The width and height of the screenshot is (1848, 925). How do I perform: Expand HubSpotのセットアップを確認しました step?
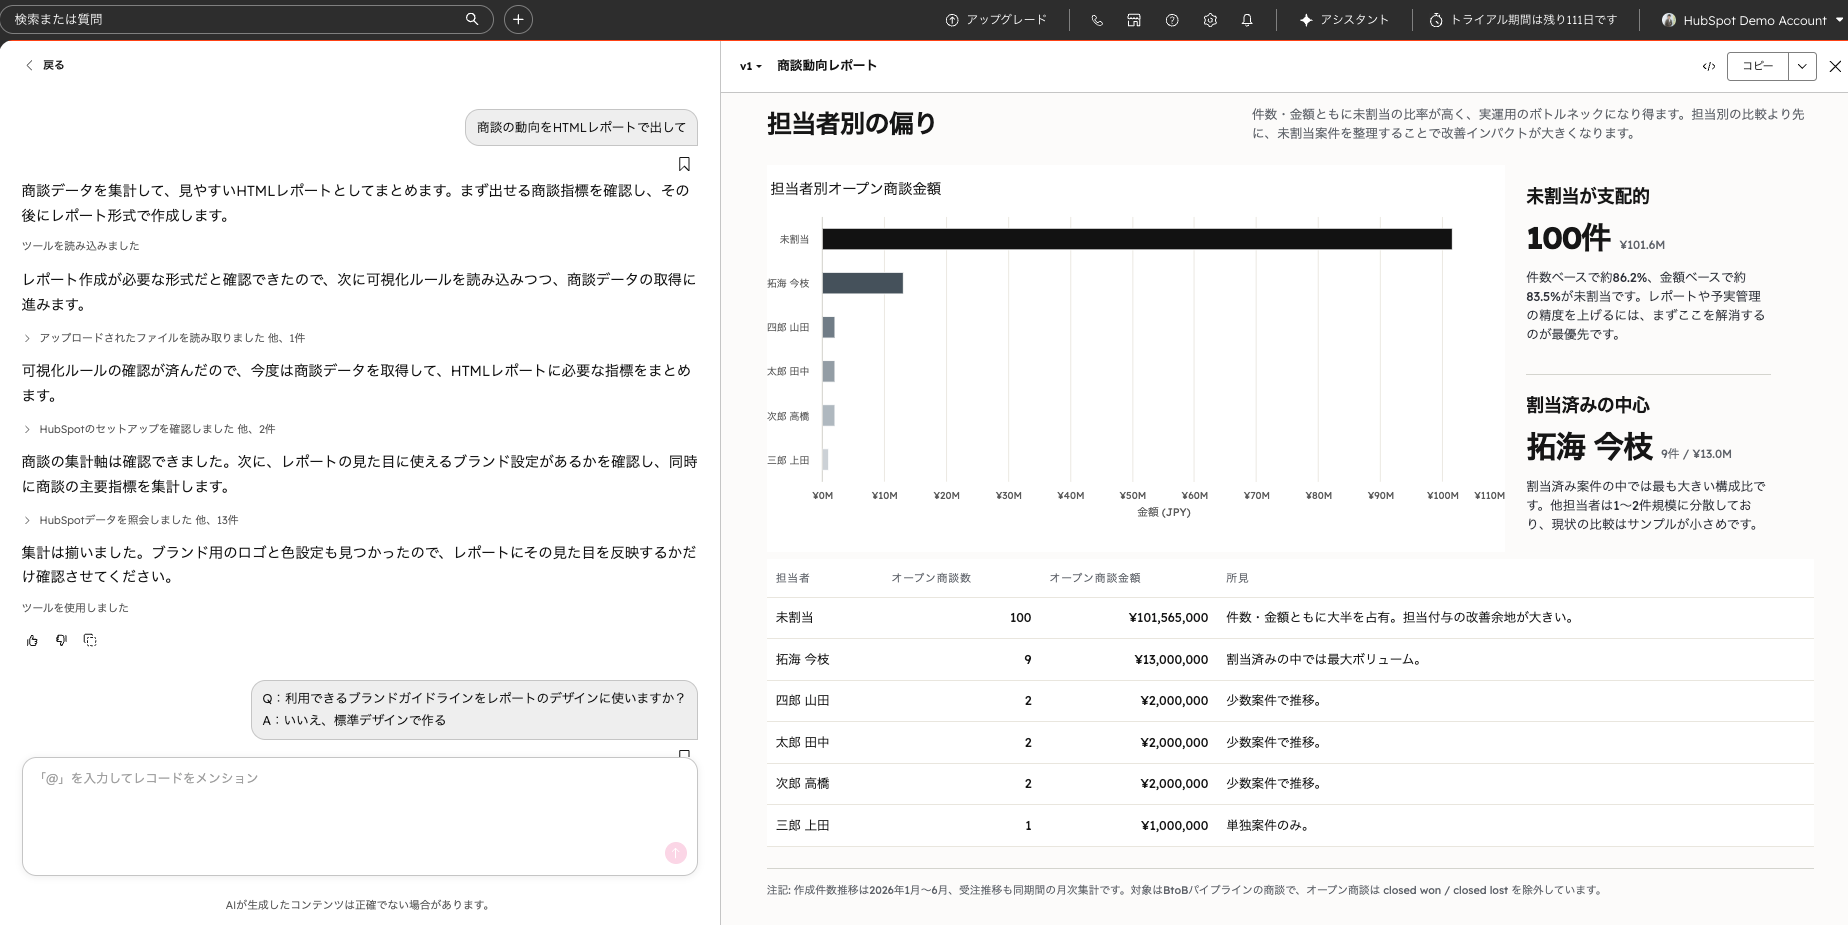coord(149,429)
